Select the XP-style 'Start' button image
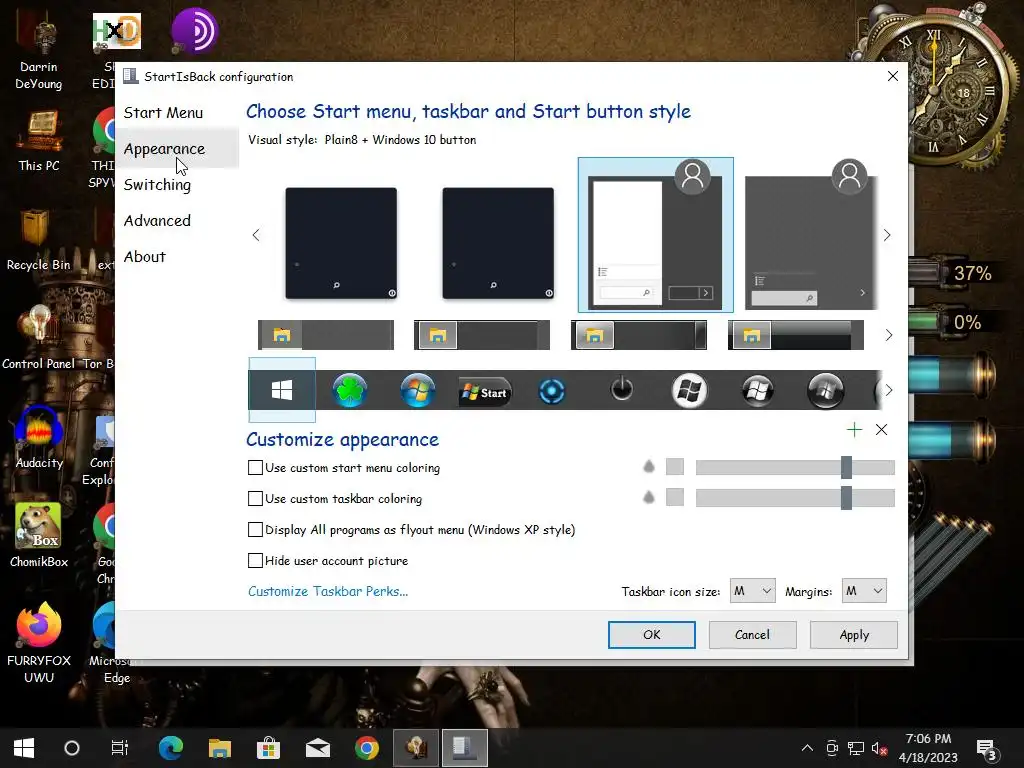Viewport: 1024px width, 768px height. (x=485, y=392)
